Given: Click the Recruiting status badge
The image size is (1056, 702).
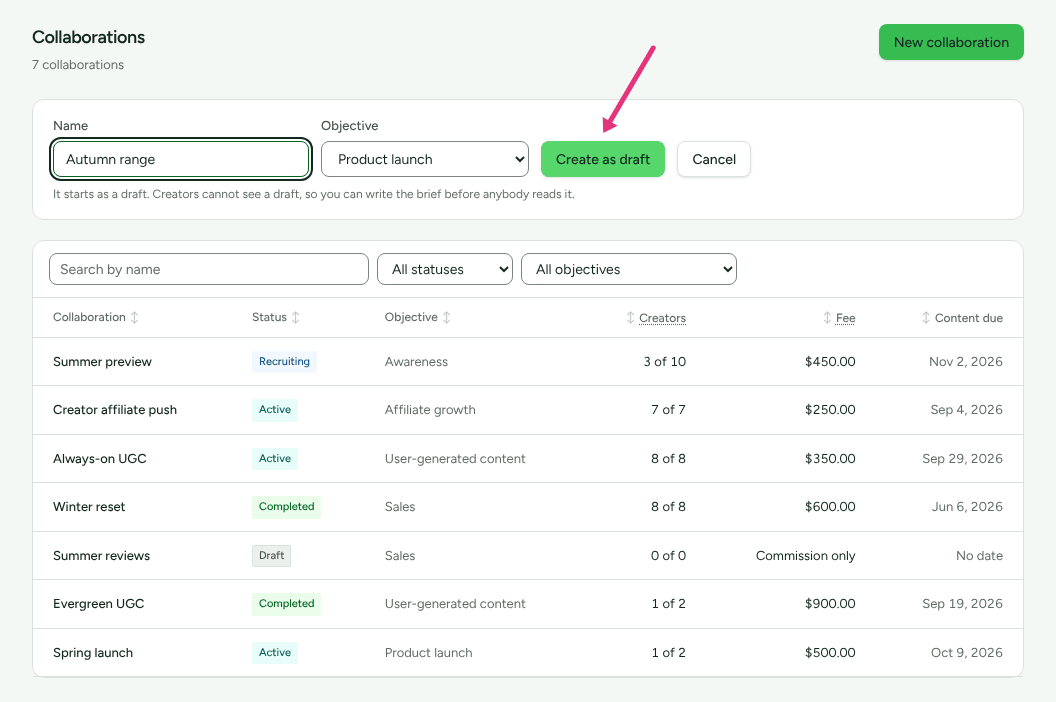Looking at the screenshot, I should (x=284, y=362).
